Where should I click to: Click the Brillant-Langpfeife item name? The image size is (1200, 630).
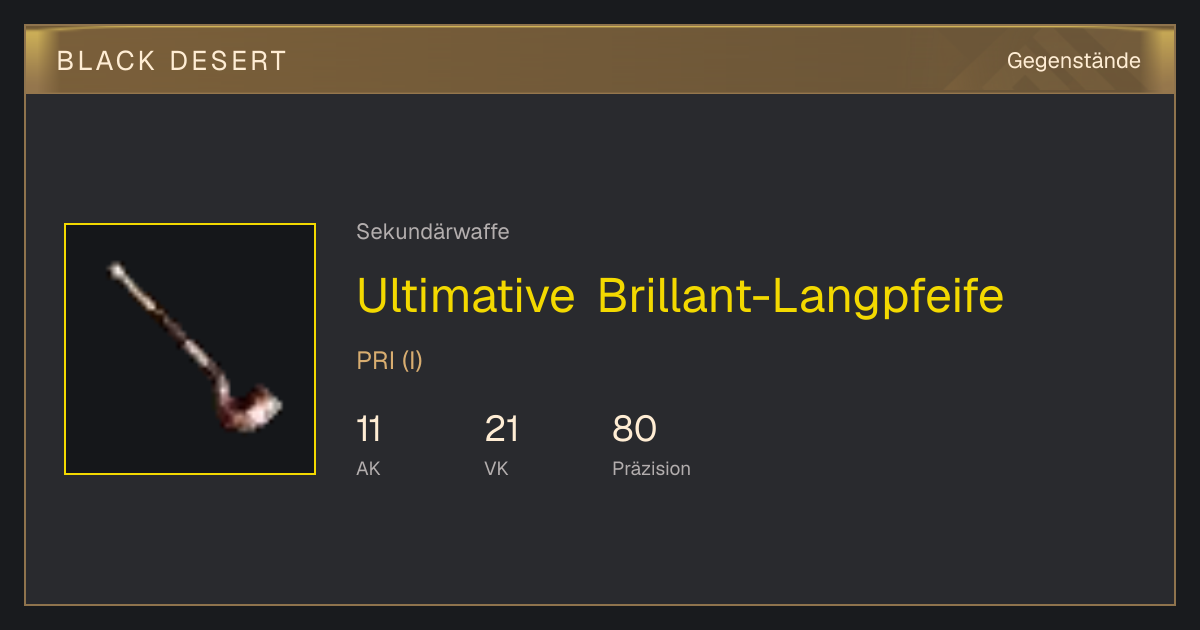(801, 296)
